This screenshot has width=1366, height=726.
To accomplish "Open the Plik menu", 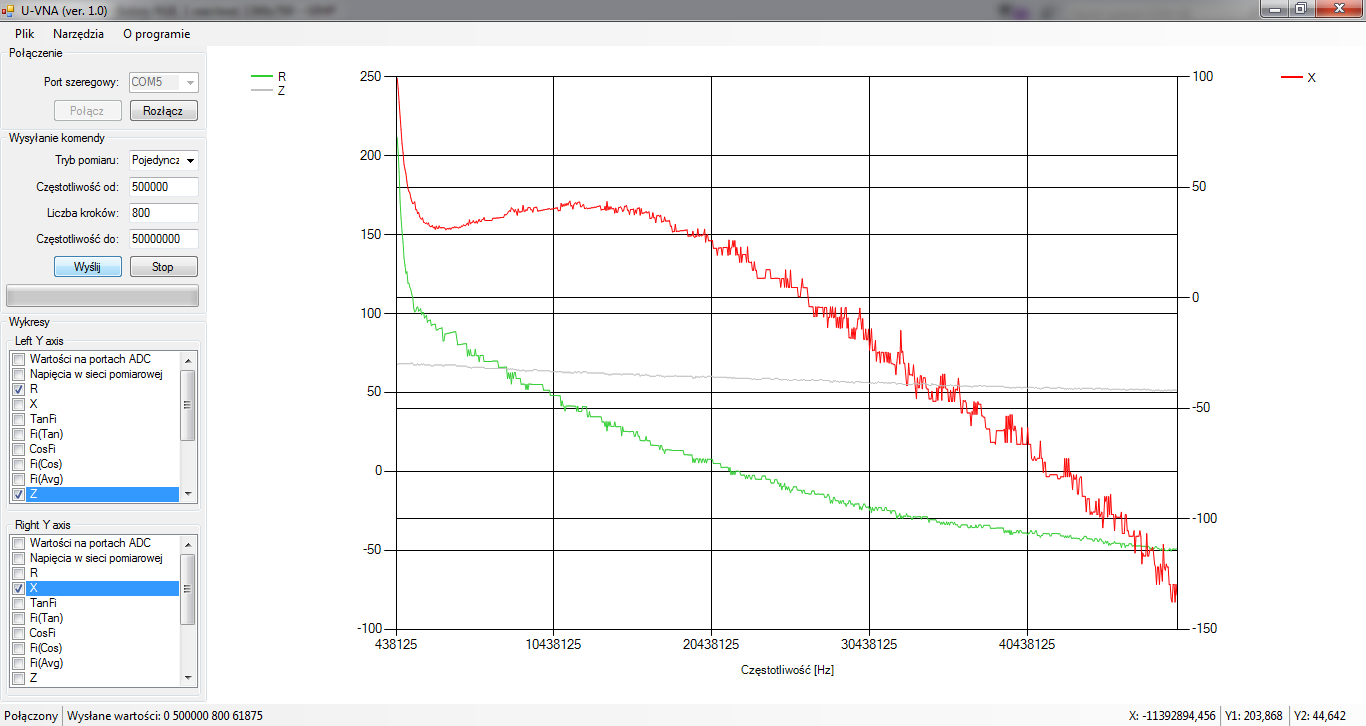I will click(25, 33).
